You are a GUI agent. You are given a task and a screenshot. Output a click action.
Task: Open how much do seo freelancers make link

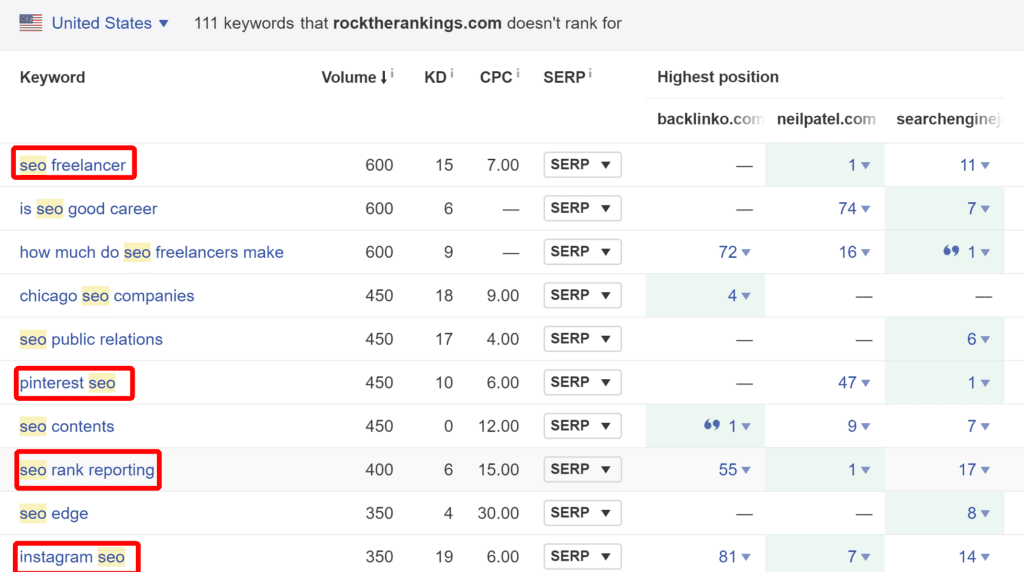pos(152,252)
